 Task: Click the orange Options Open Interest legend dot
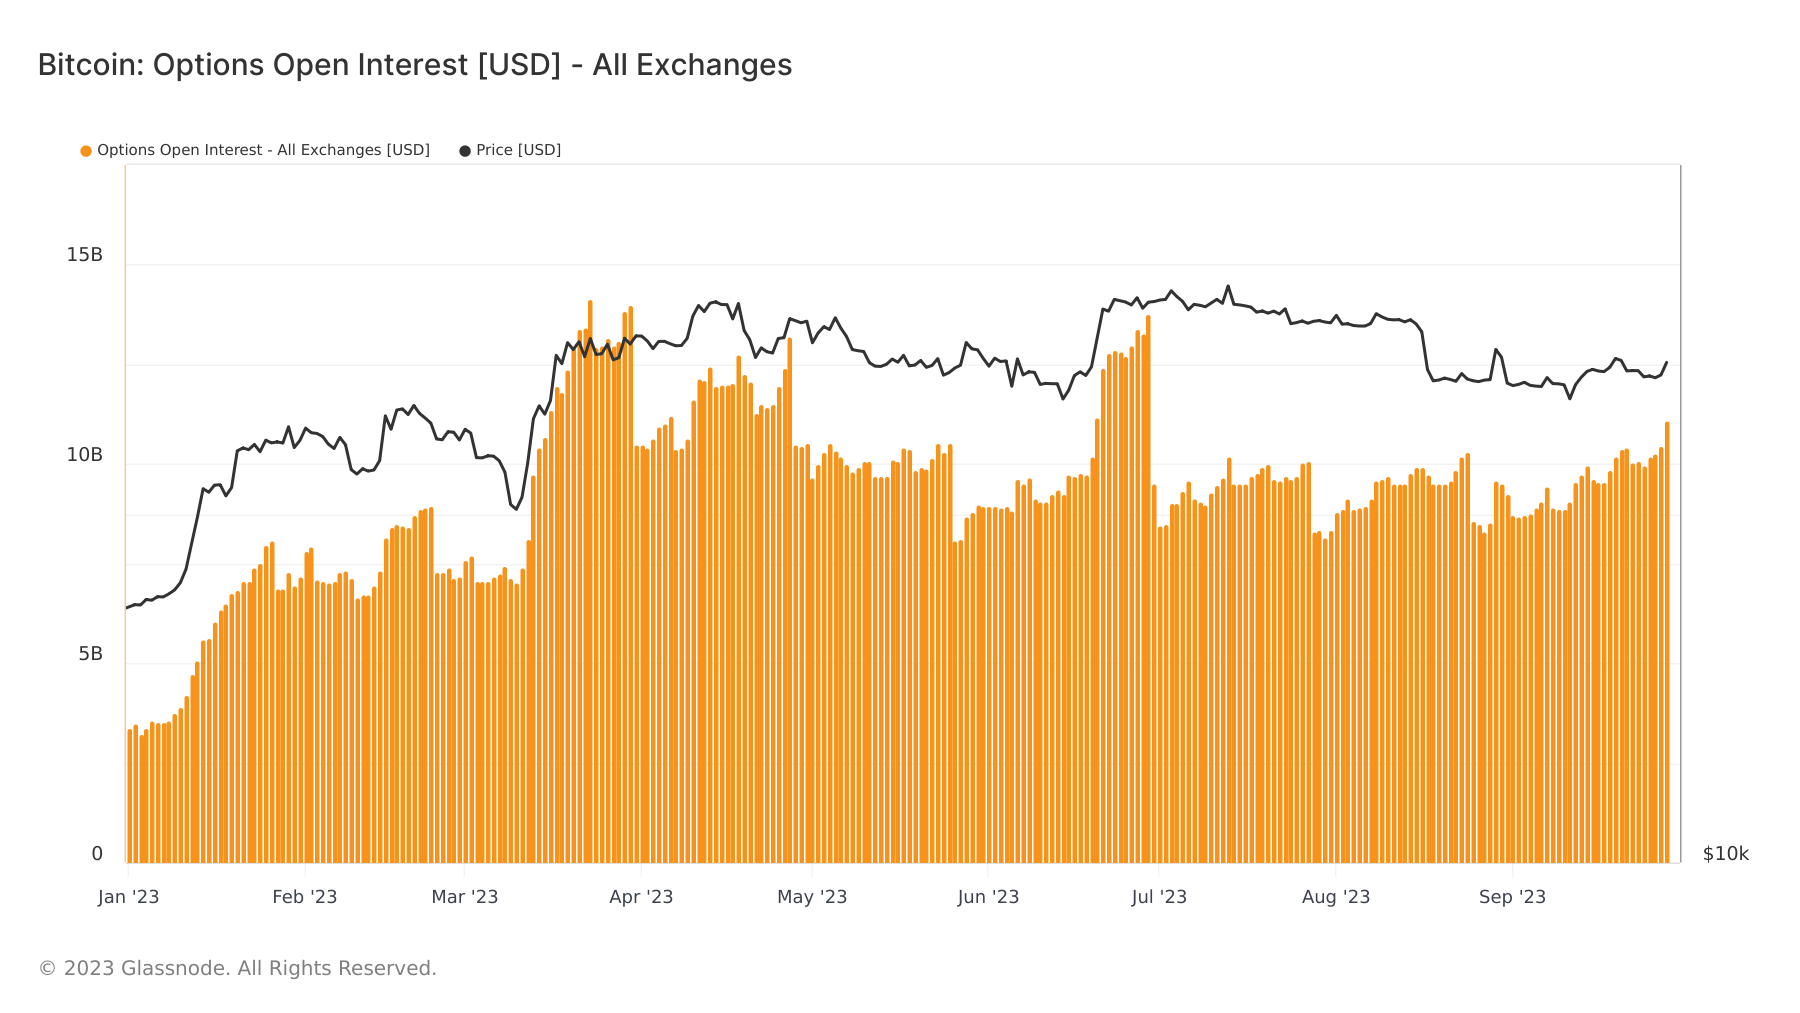click(x=86, y=151)
